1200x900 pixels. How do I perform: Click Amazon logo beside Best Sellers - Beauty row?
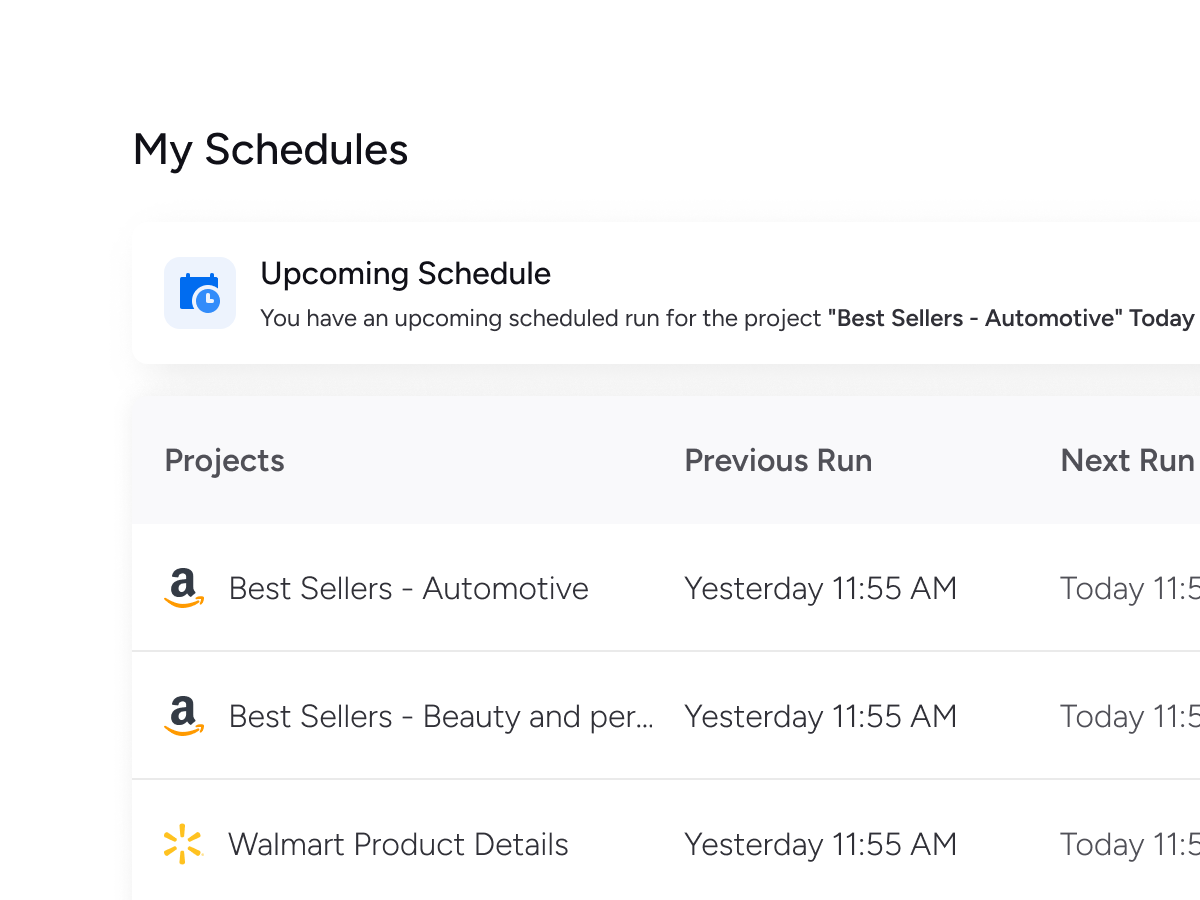[x=183, y=716]
